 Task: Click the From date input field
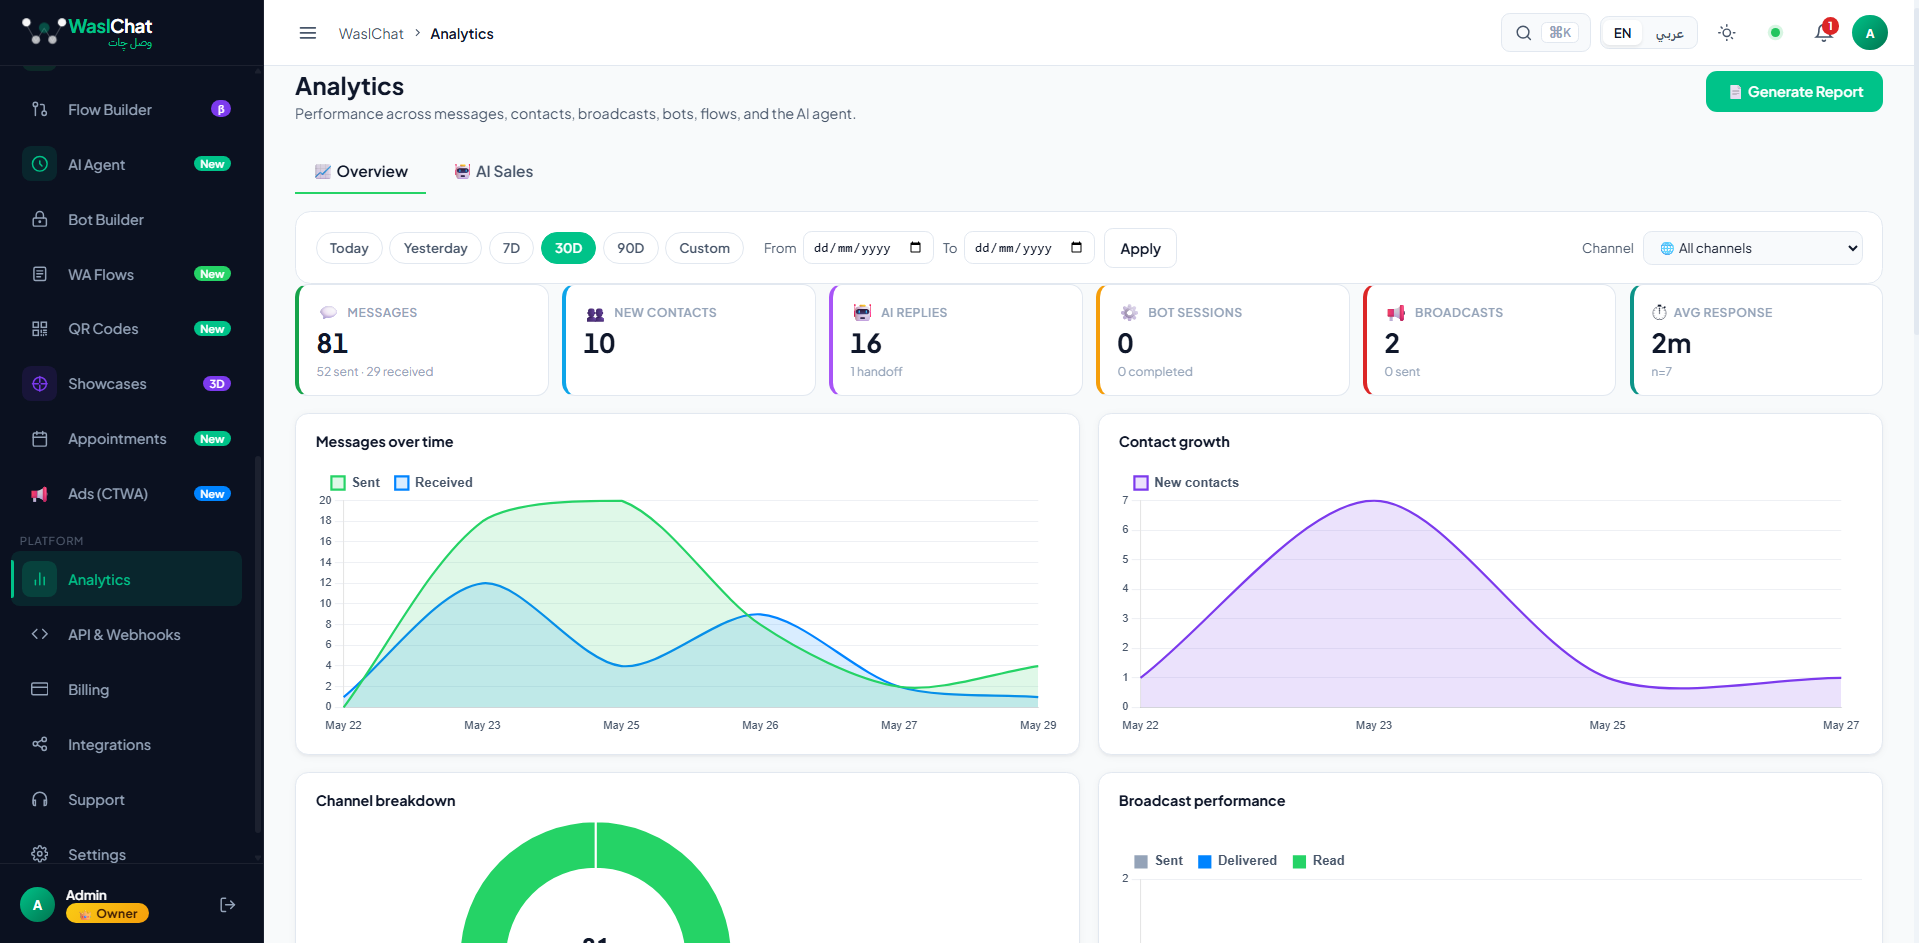(868, 248)
